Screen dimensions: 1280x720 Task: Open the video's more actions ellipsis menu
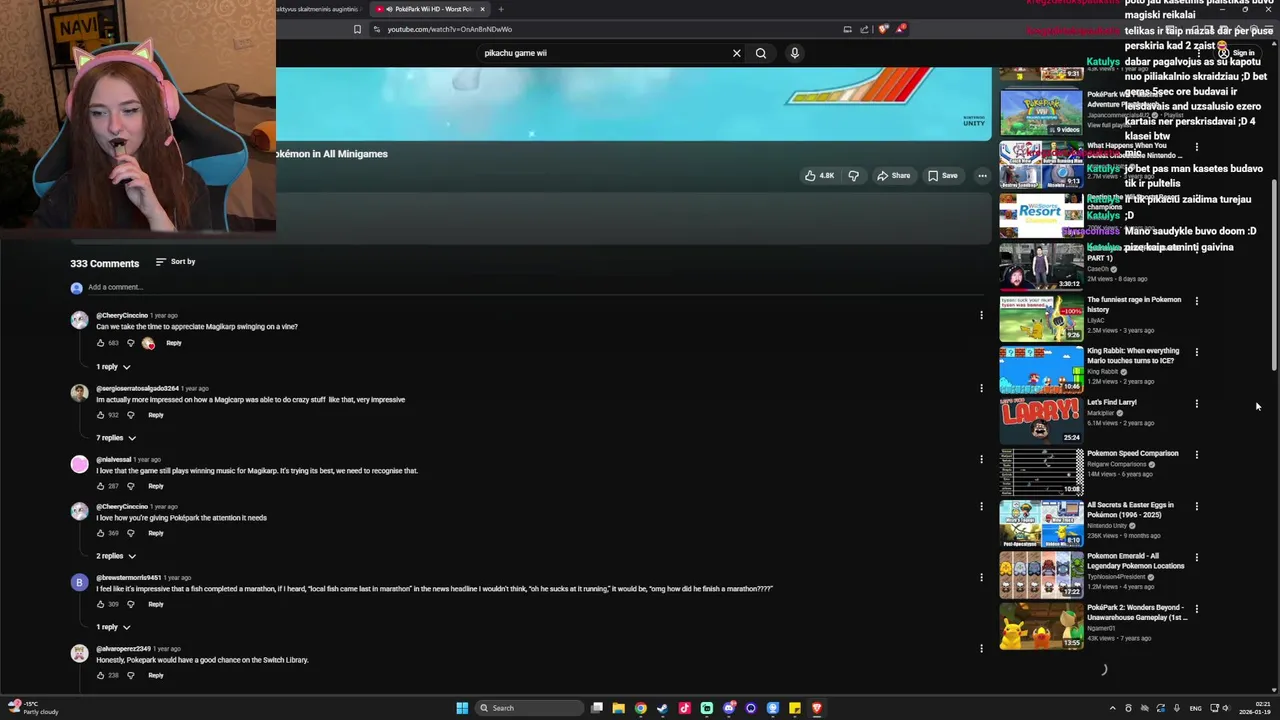[x=982, y=176]
